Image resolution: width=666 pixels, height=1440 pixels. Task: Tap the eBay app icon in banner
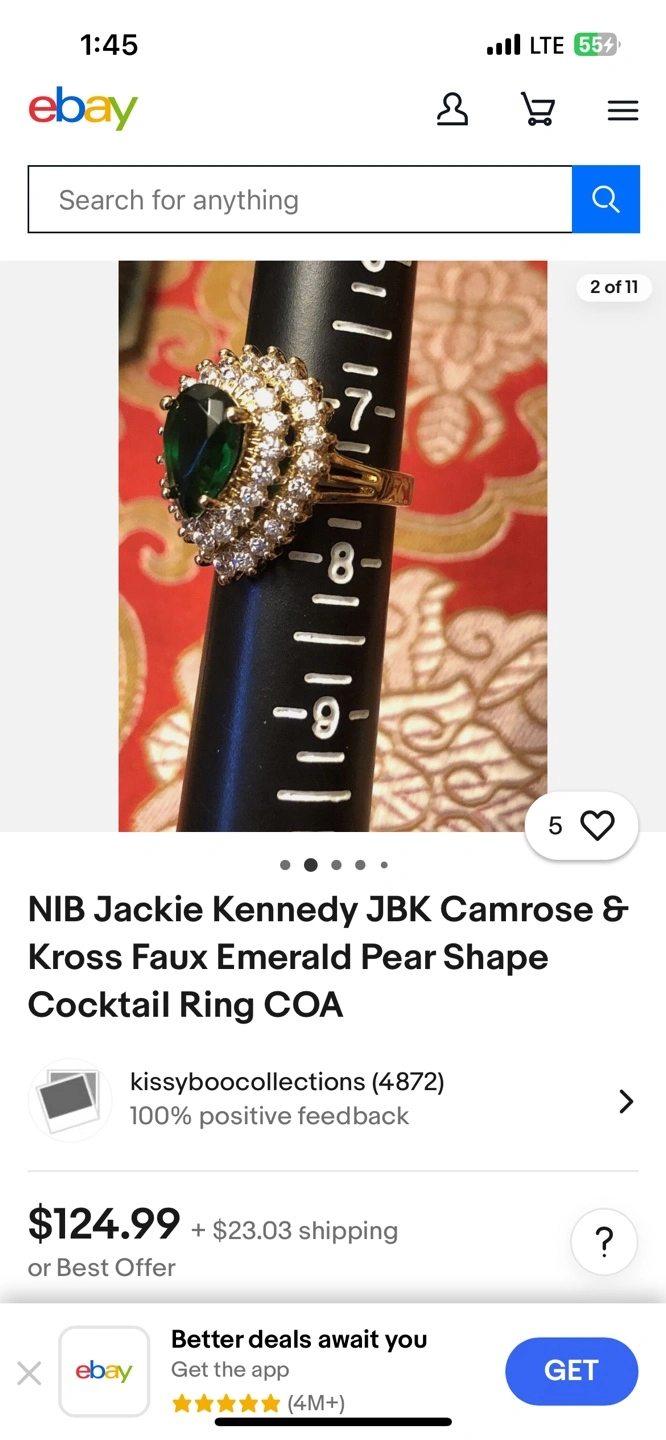(x=104, y=1371)
